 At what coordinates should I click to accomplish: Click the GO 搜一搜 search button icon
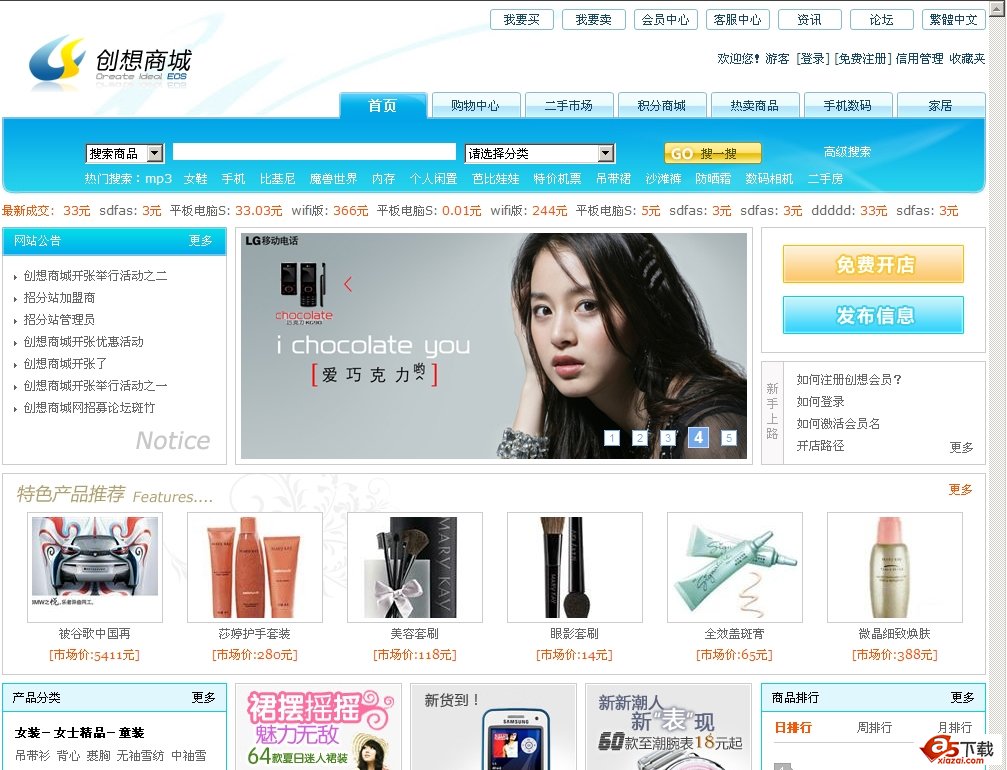click(x=713, y=151)
